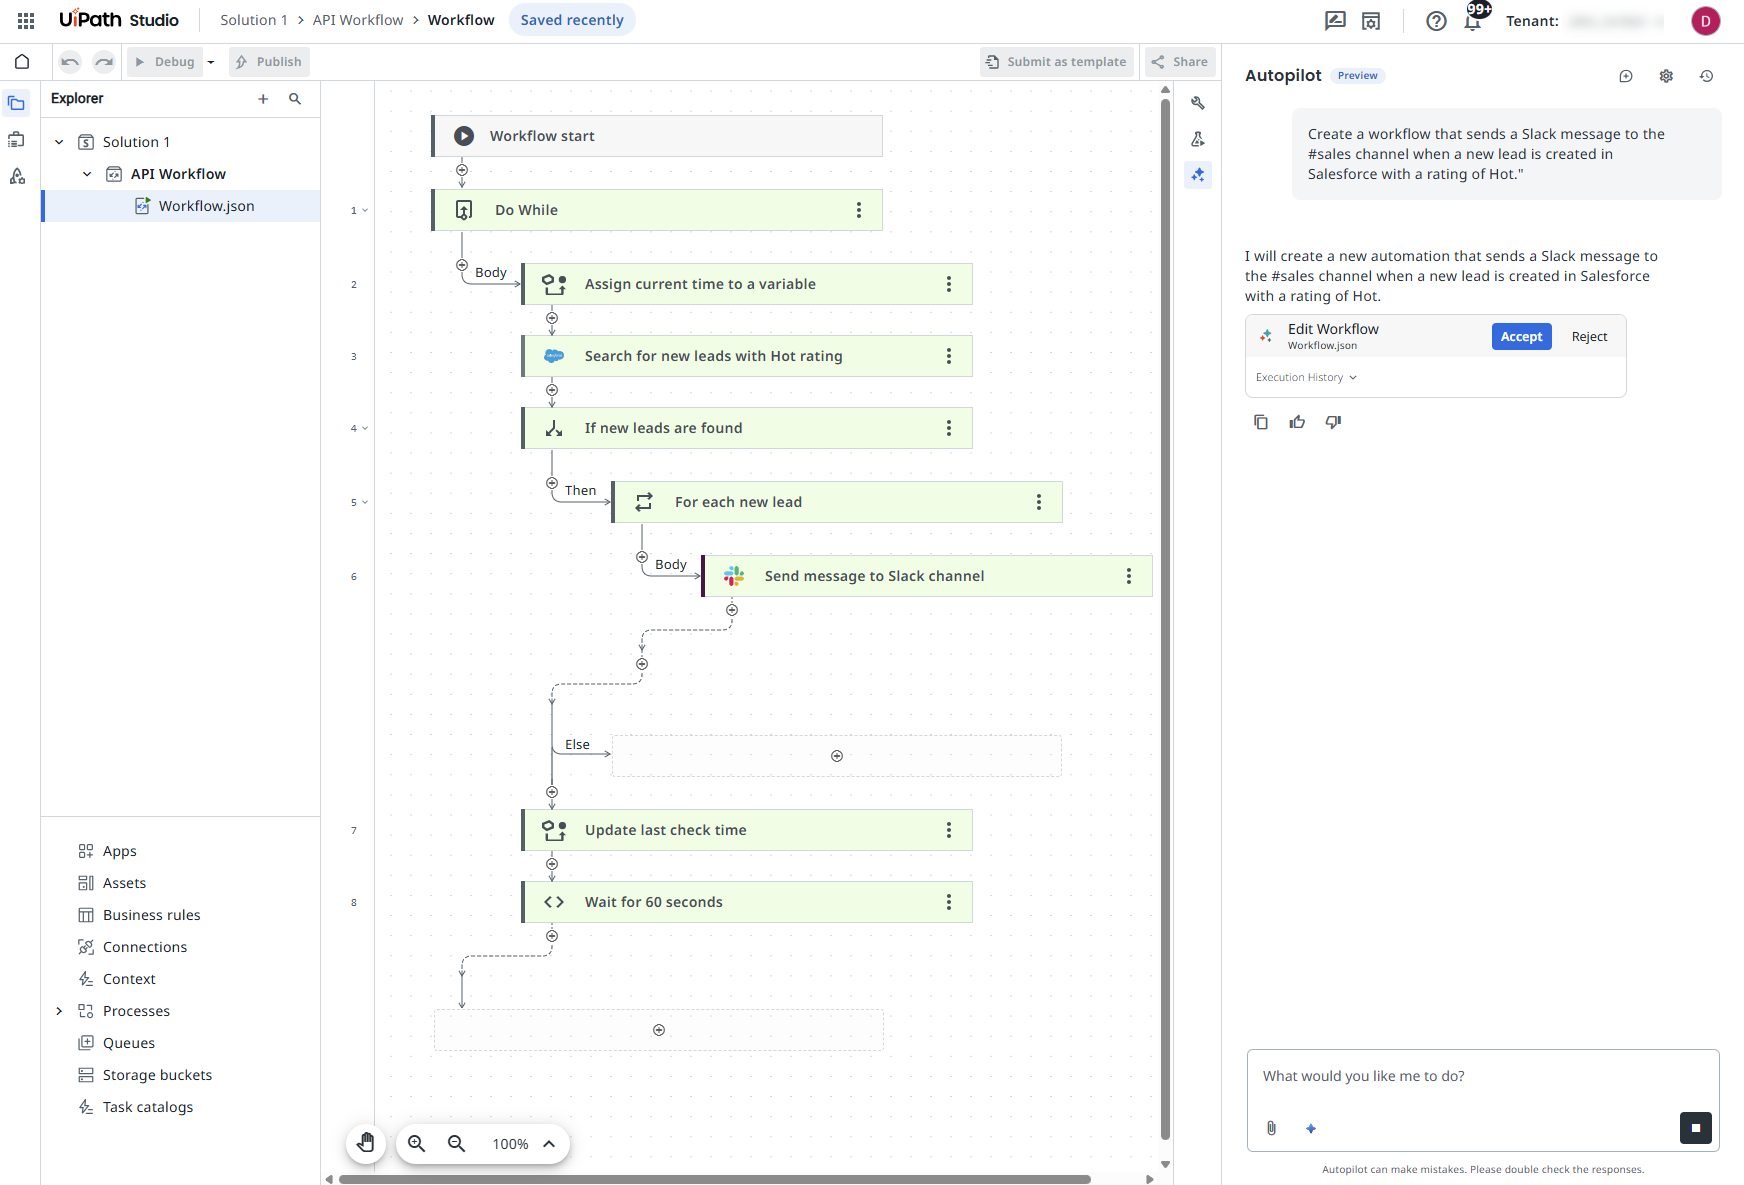Click the Publish button
The image size is (1744, 1185).
pyautogui.click(x=269, y=62)
